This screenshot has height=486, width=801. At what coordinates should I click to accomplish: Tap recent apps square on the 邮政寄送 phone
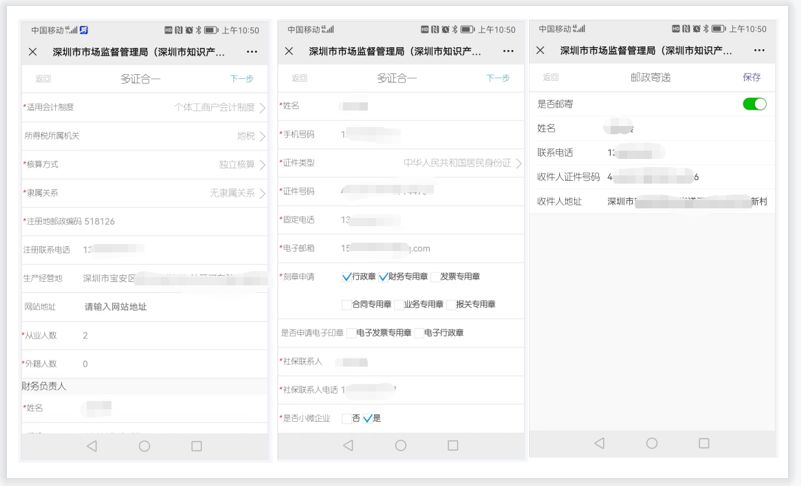(x=704, y=443)
